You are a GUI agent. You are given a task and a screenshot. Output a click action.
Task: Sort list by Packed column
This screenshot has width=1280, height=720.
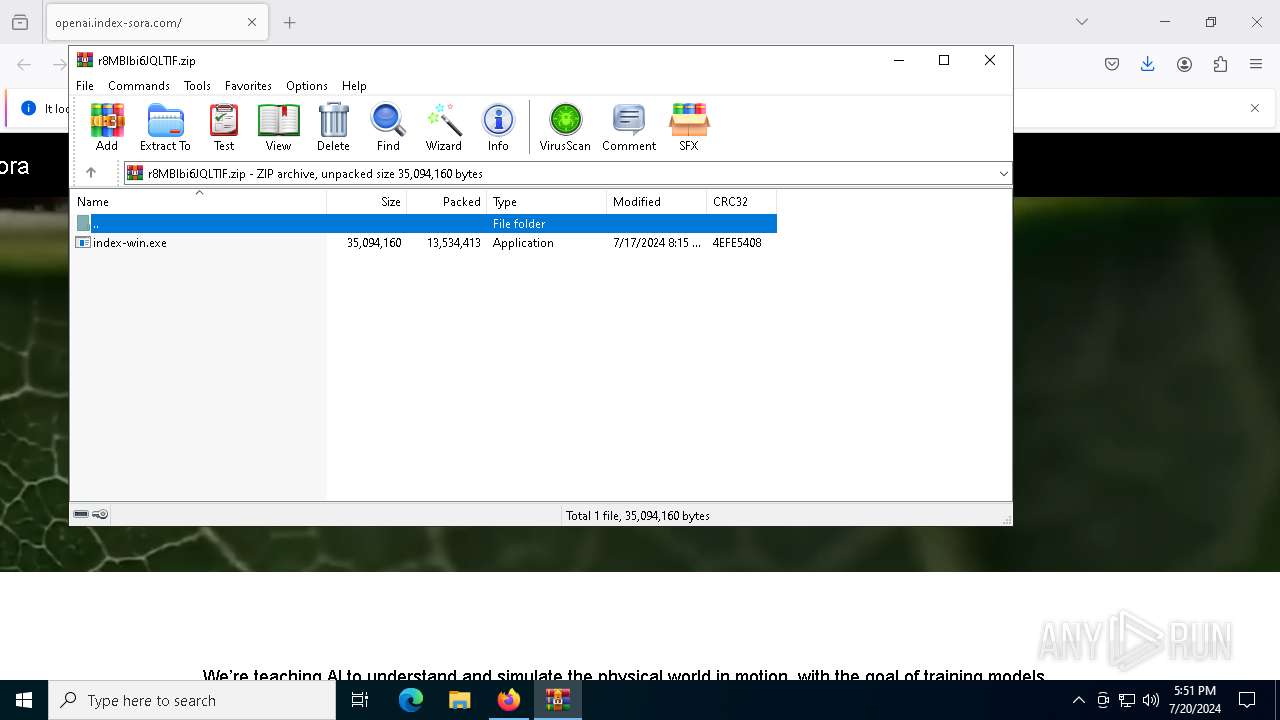(446, 202)
